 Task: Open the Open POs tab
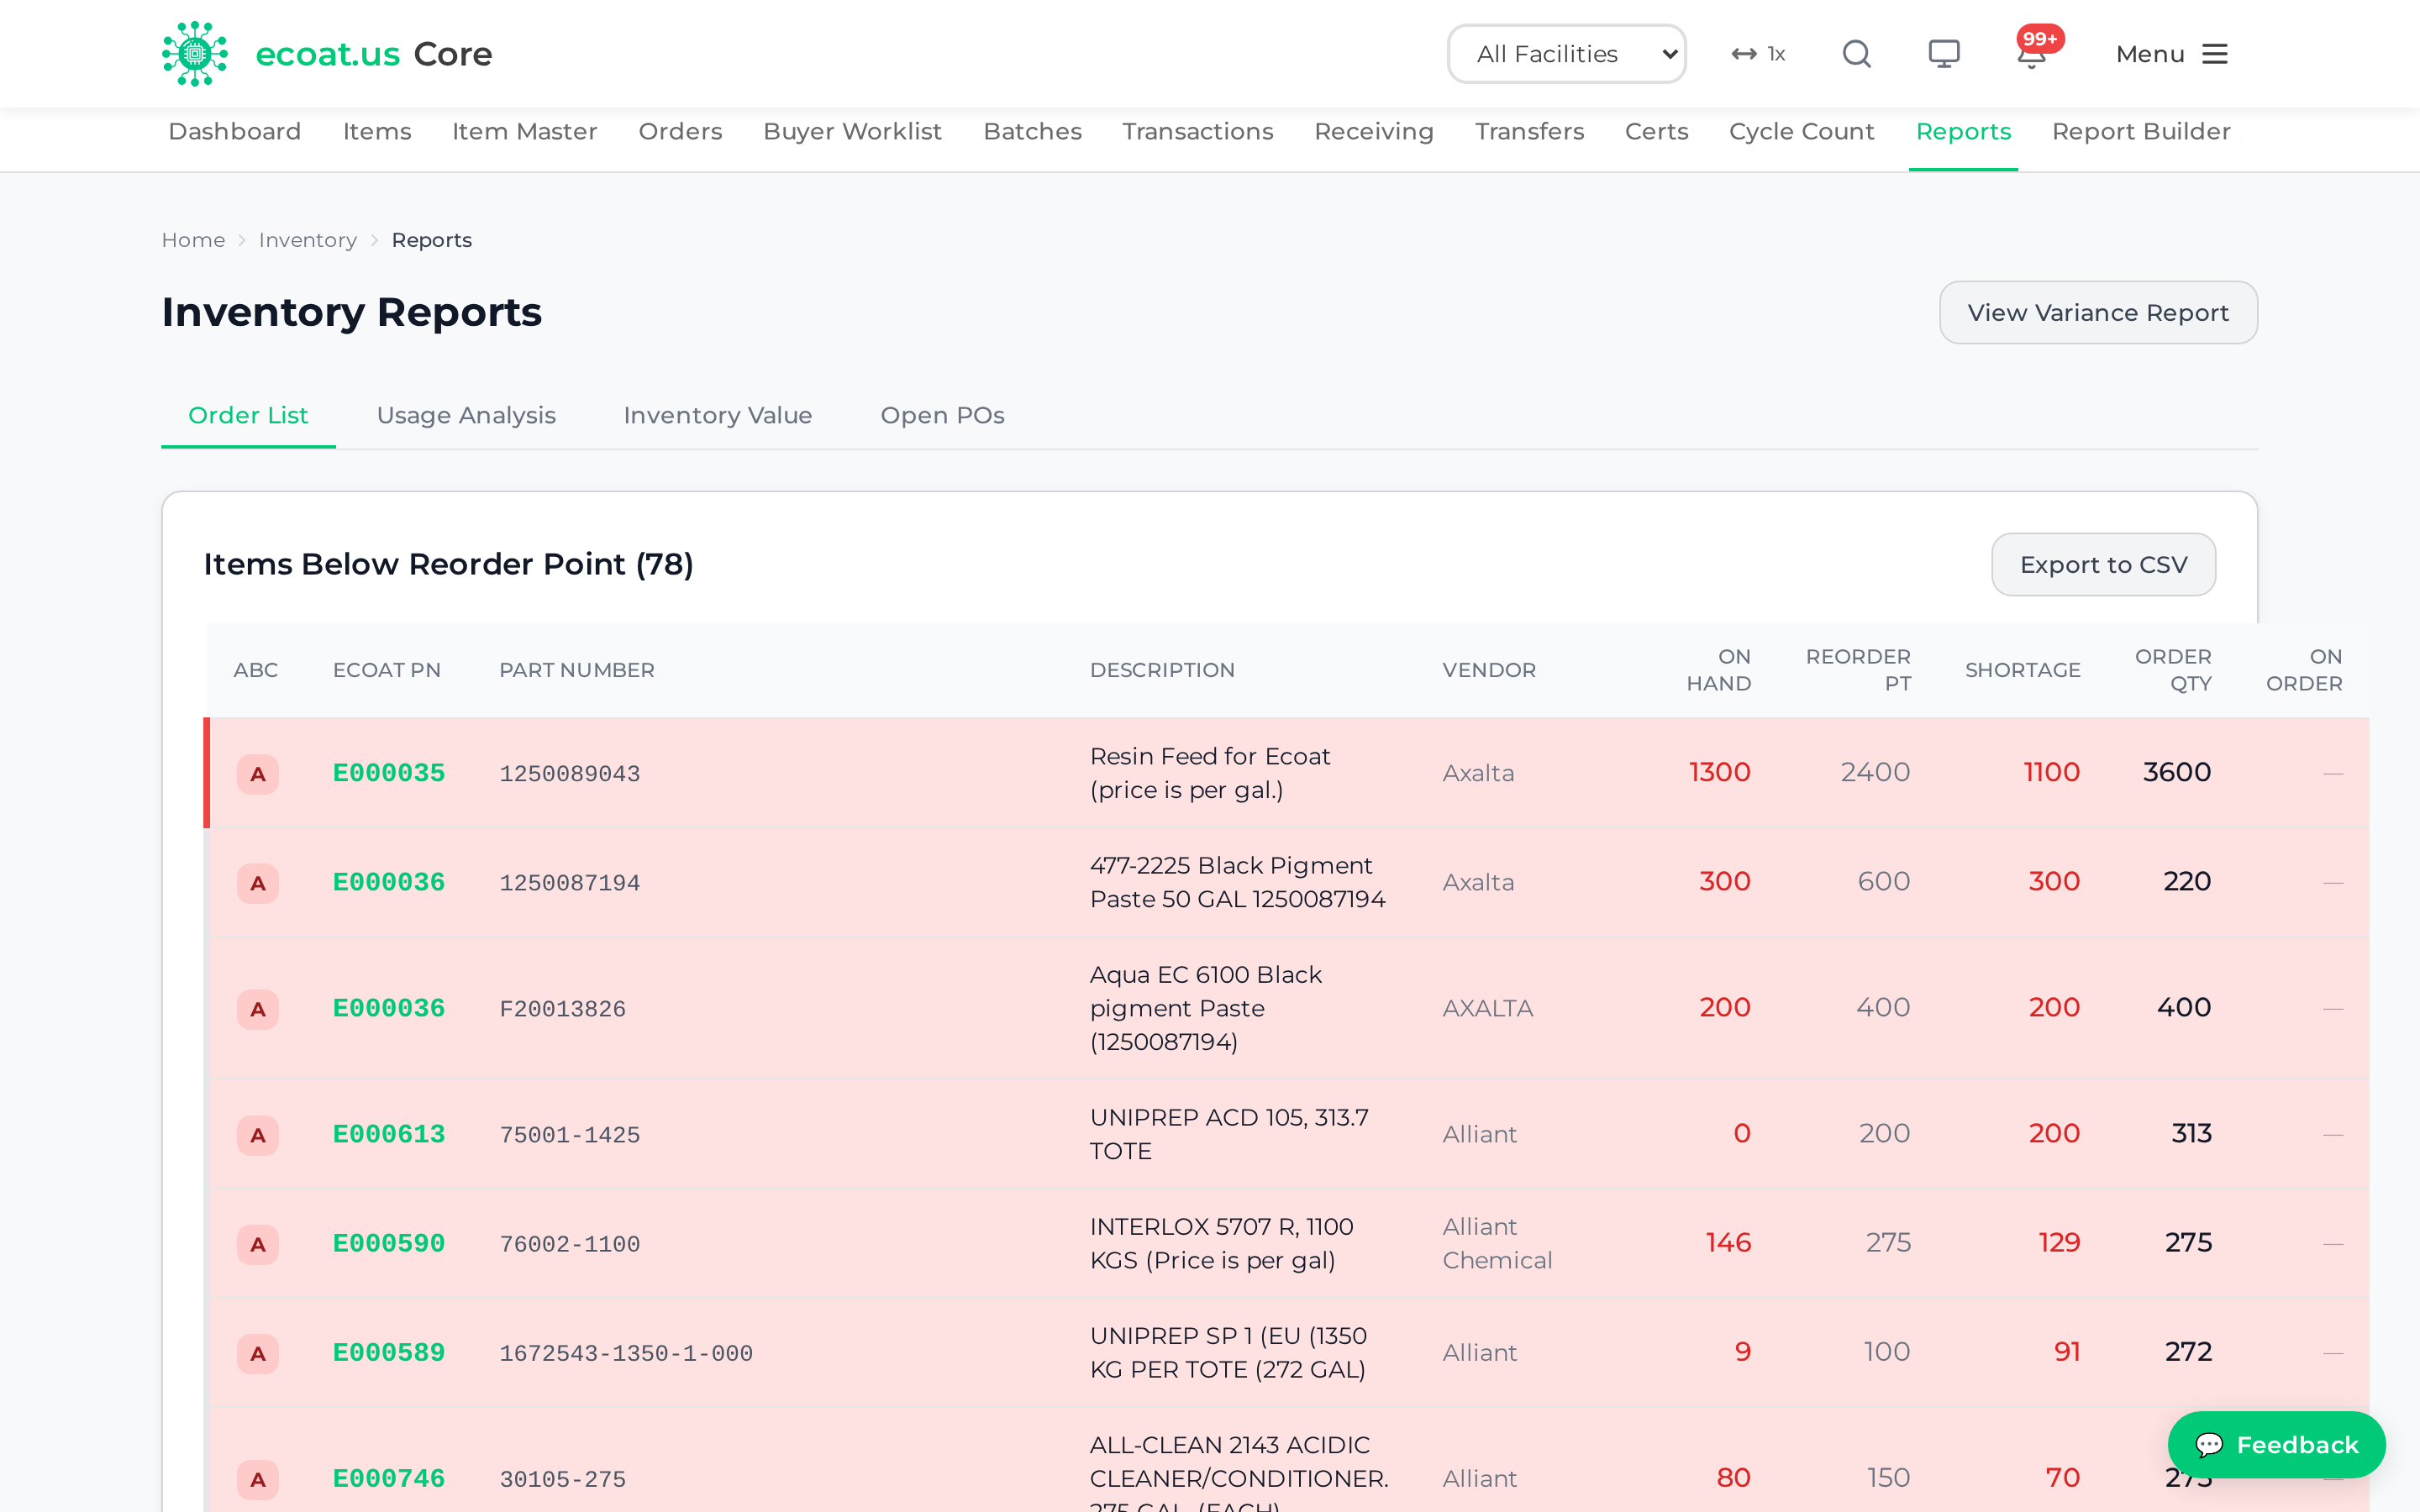point(942,415)
